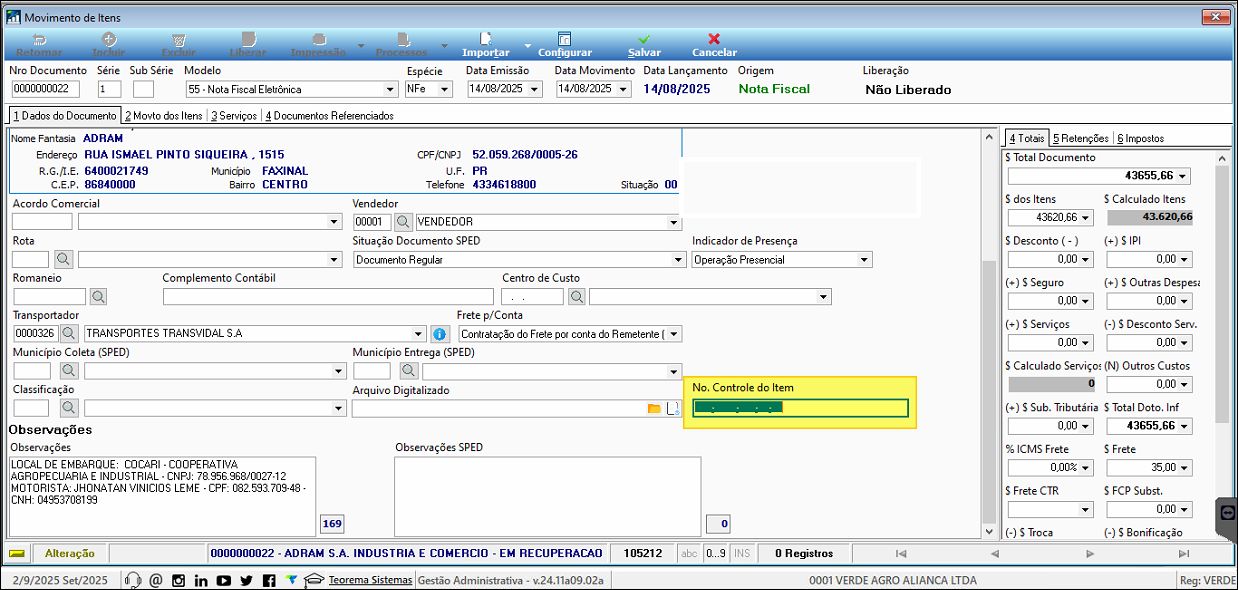The image size is (1238, 590).
Task: Expand the Vendedor name dropdown
Action: 674,222
